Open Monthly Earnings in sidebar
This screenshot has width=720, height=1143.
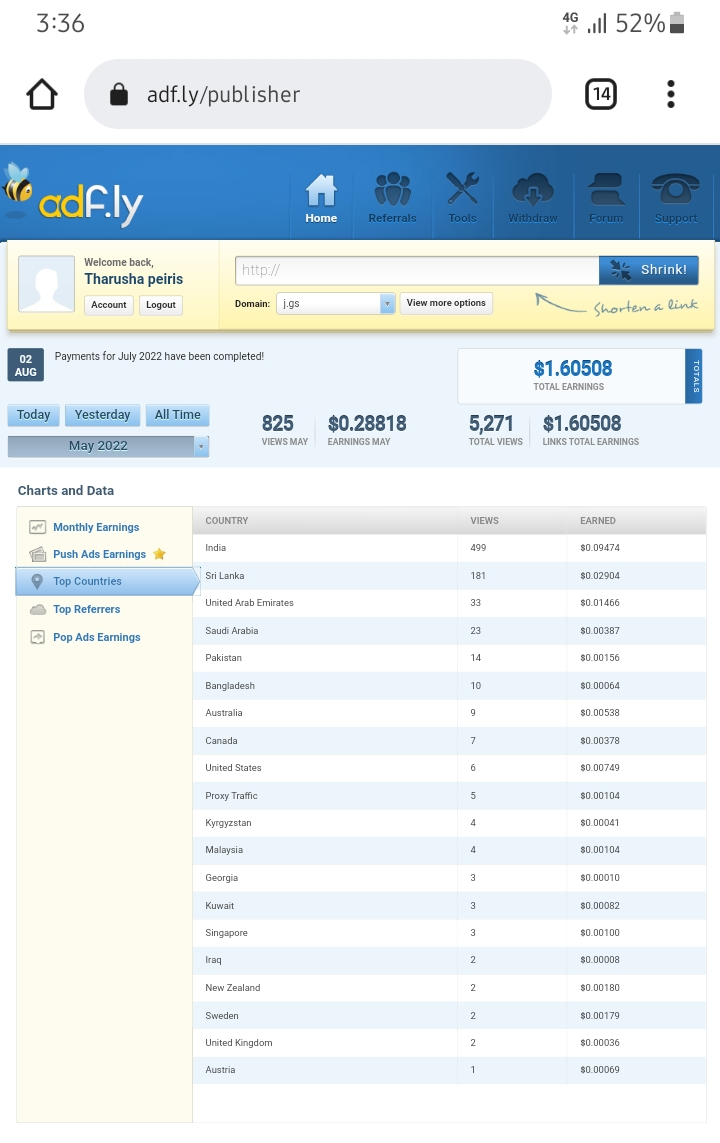(96, 527)
